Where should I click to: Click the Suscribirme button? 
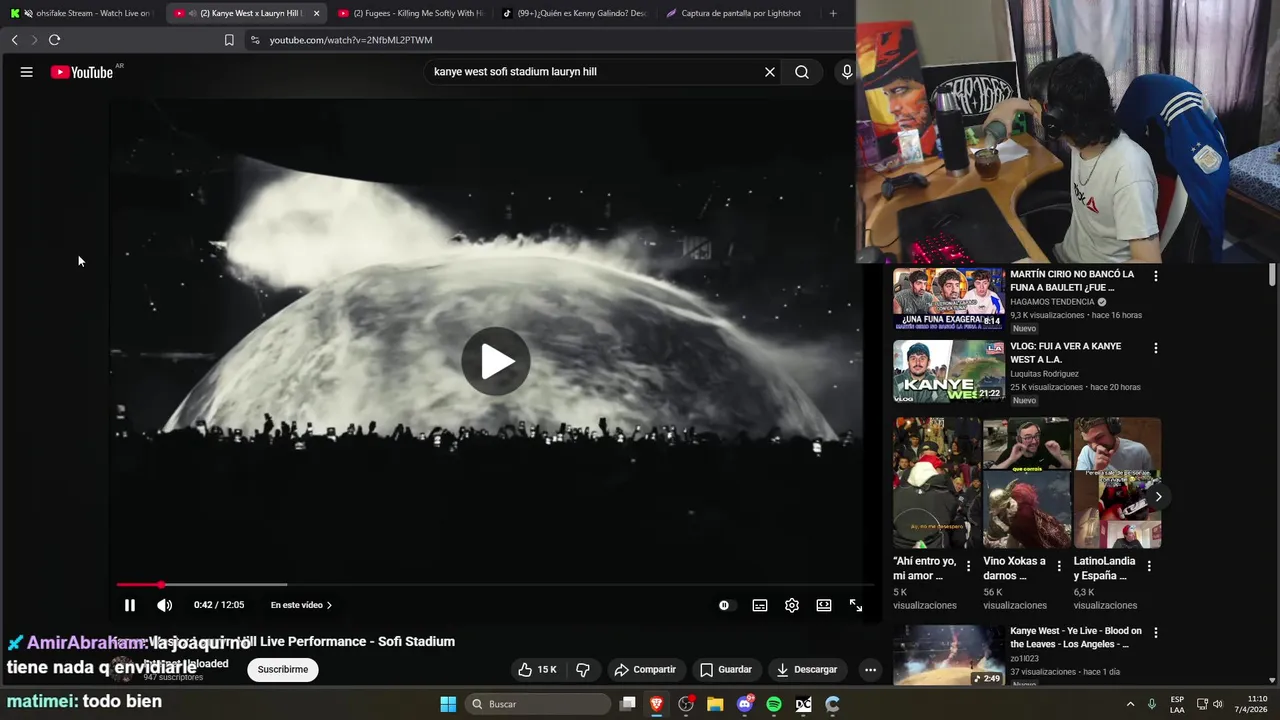coord(283,669)
